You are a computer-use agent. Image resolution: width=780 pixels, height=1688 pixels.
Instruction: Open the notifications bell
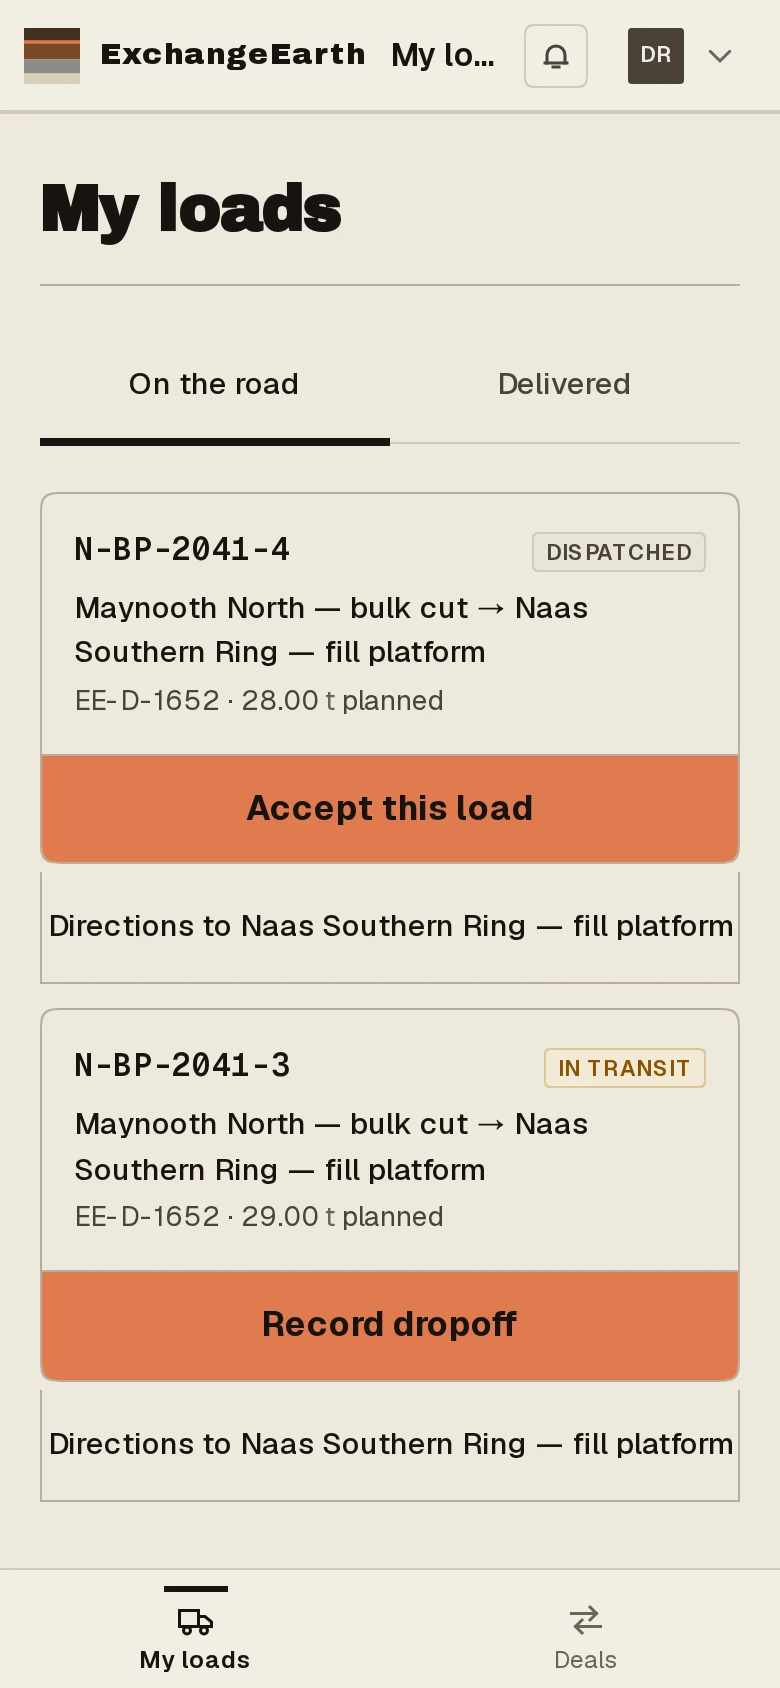pyautogui.click(x=556, y=56)
